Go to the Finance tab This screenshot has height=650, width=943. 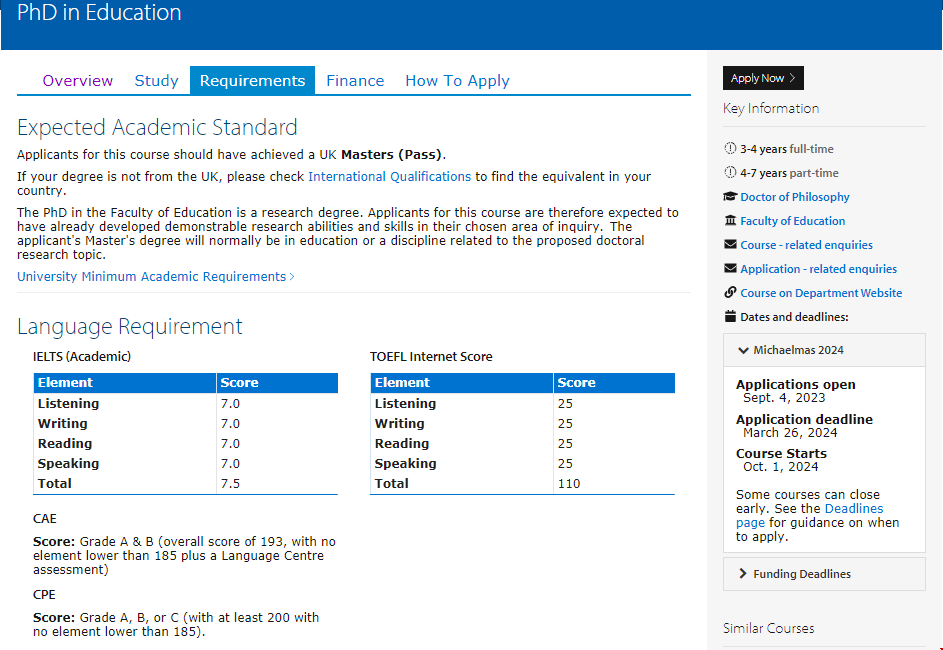[x=355, y=81]
